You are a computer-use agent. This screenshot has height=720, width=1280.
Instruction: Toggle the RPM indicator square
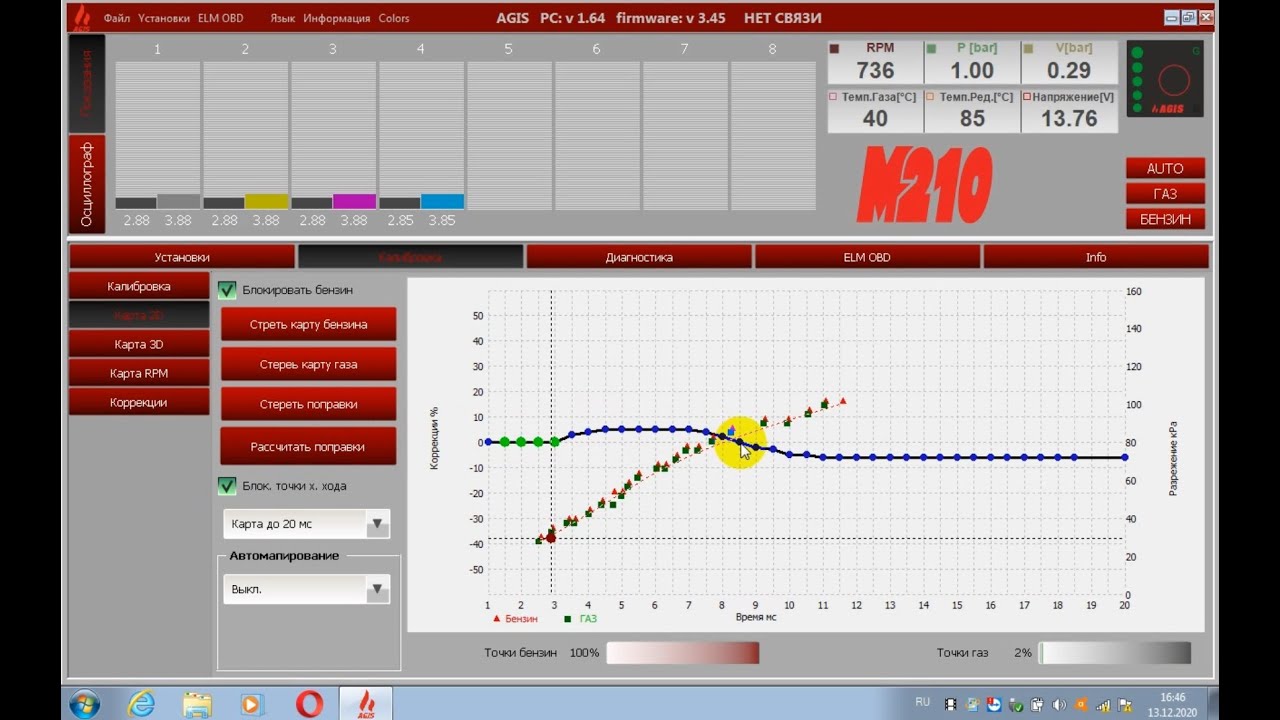point(834,48)
